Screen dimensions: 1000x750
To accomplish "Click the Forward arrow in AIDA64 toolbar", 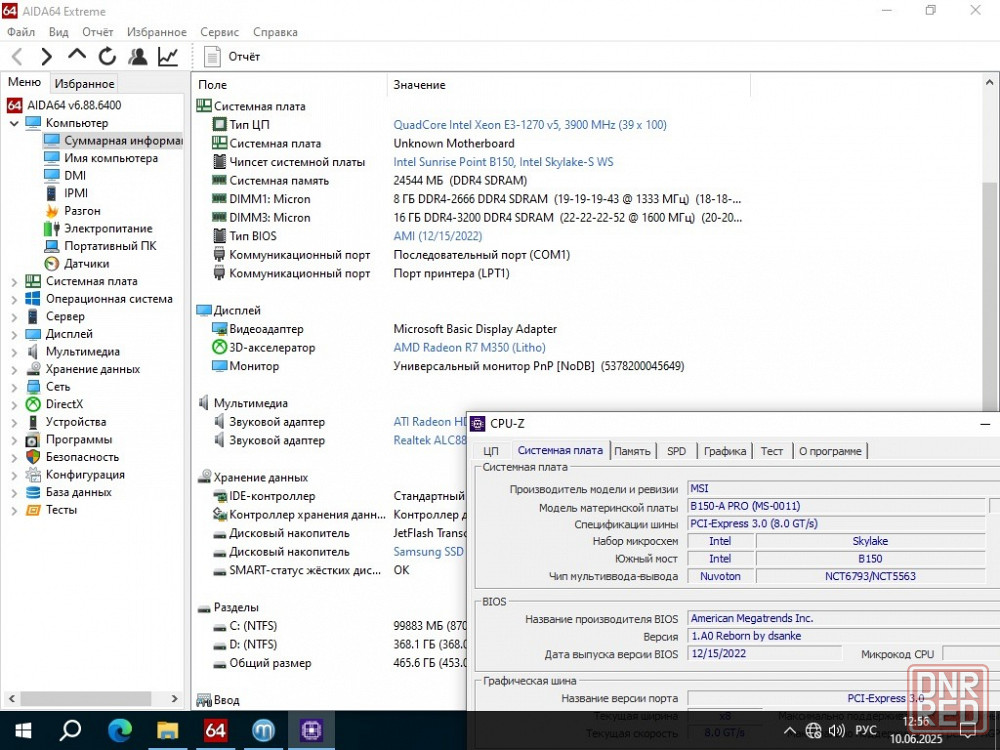I will 47,57.
